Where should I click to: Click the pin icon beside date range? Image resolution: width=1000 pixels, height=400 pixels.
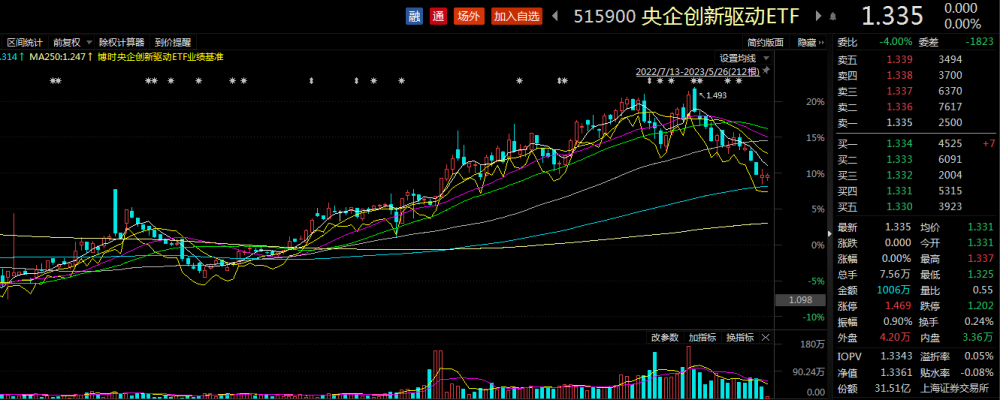click(x=766, y=70)
